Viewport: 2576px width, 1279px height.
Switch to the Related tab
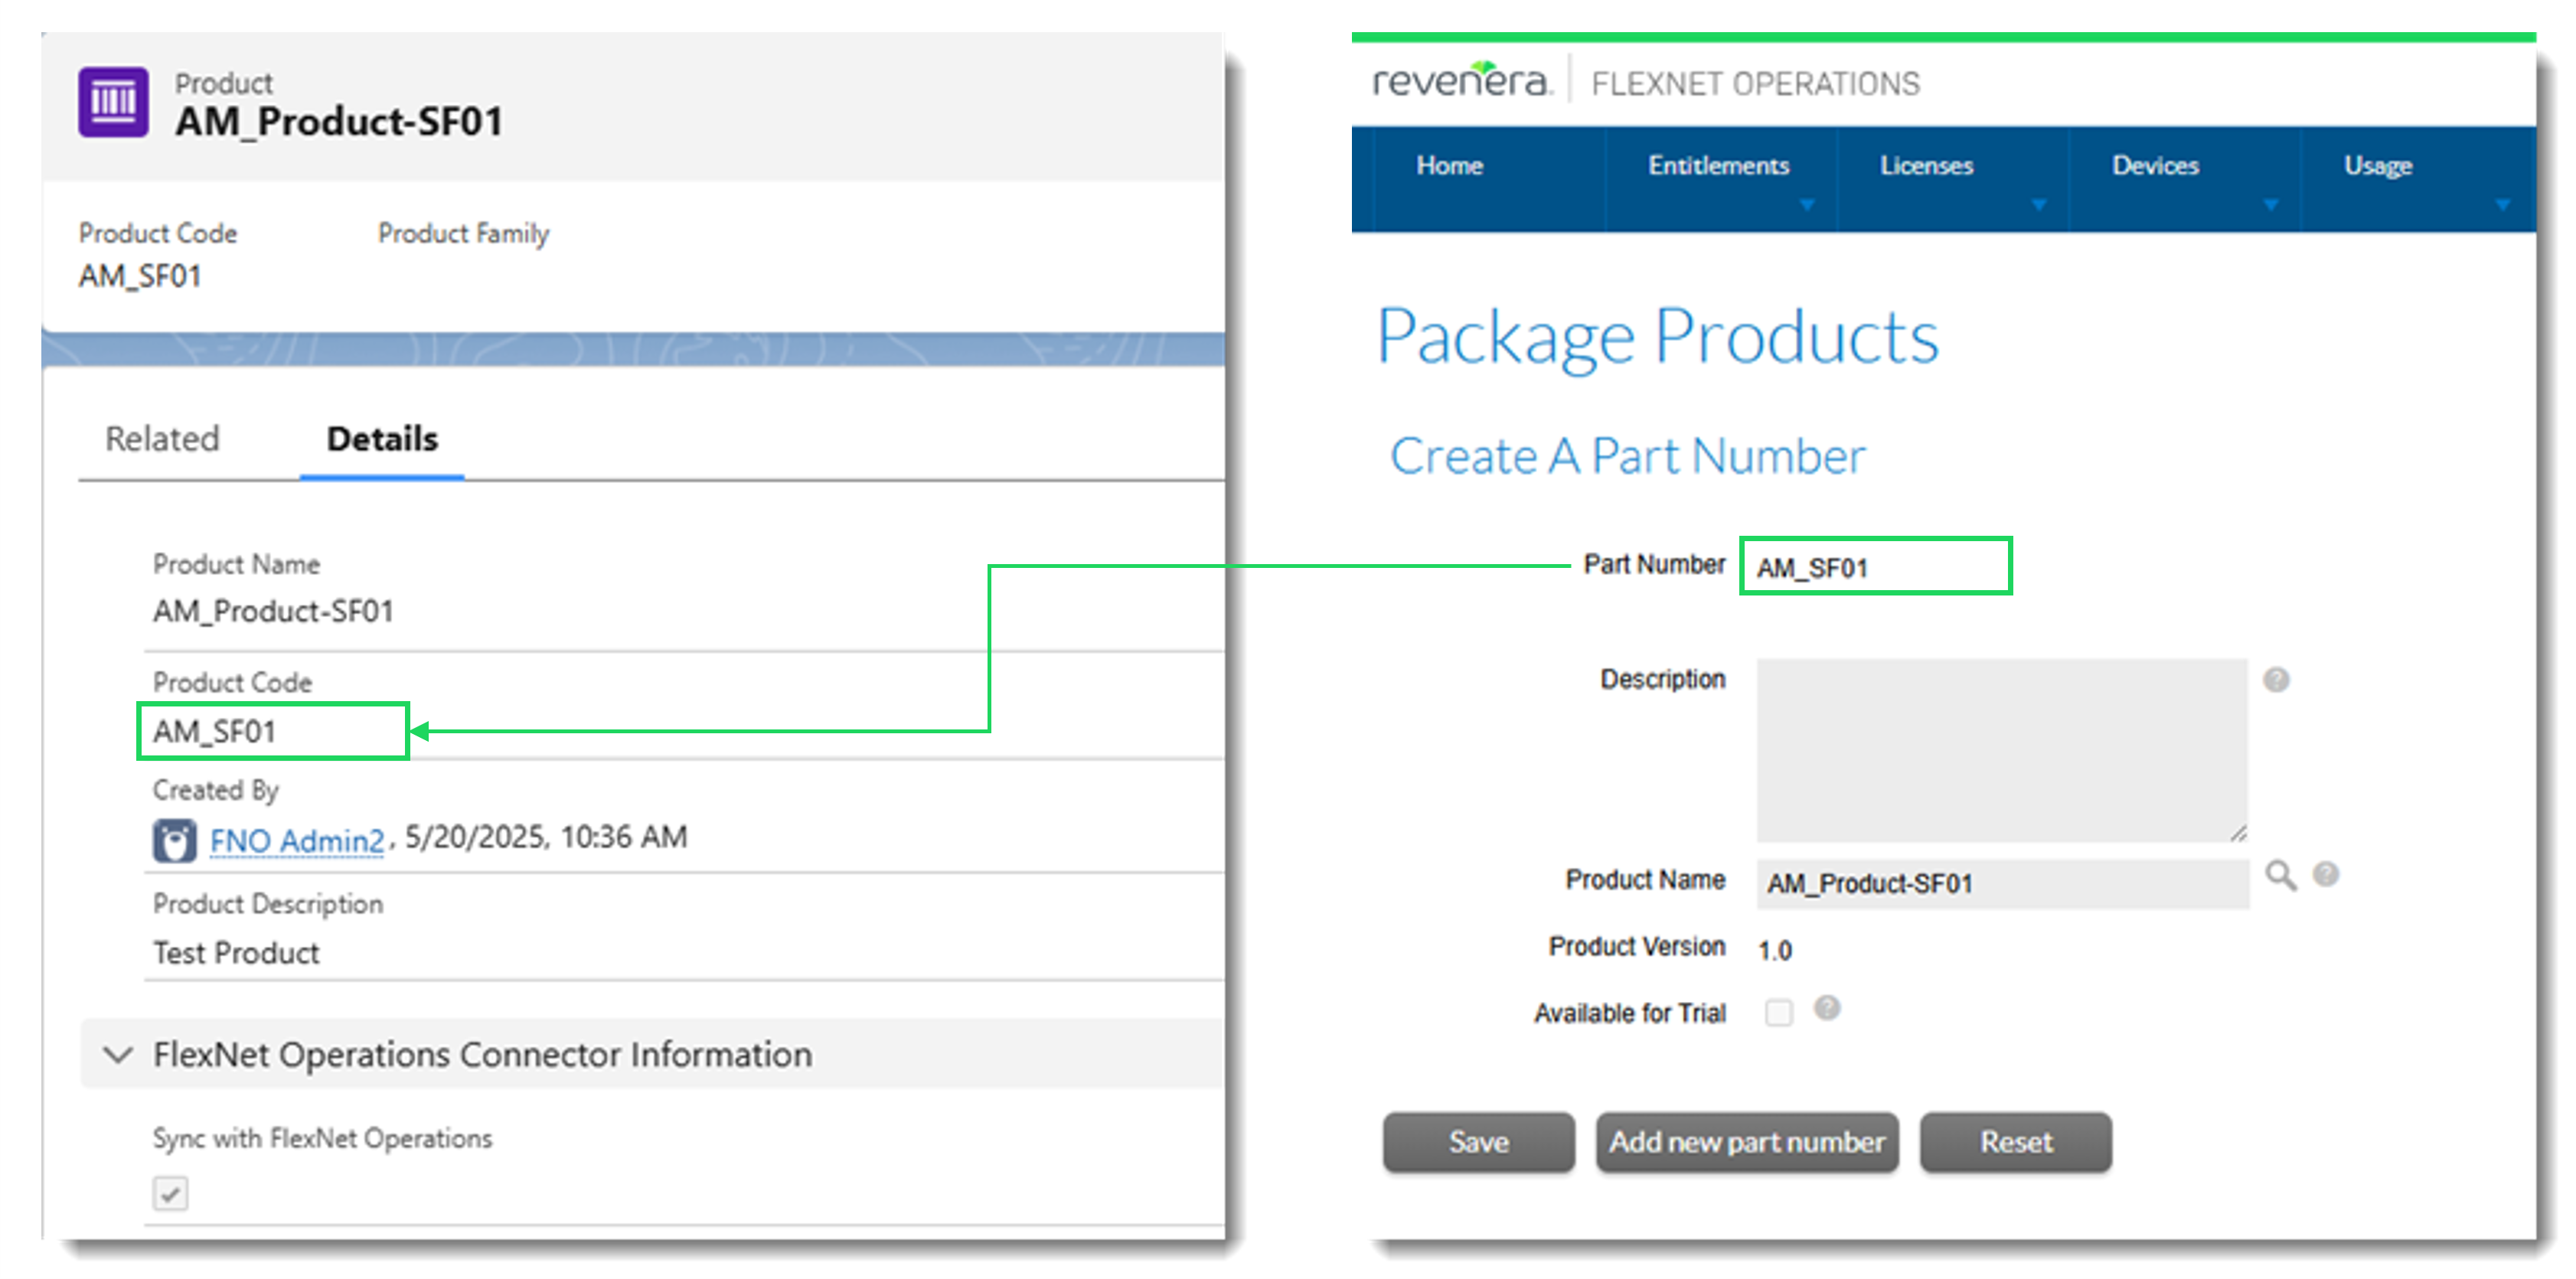click(x=162, y=439)
